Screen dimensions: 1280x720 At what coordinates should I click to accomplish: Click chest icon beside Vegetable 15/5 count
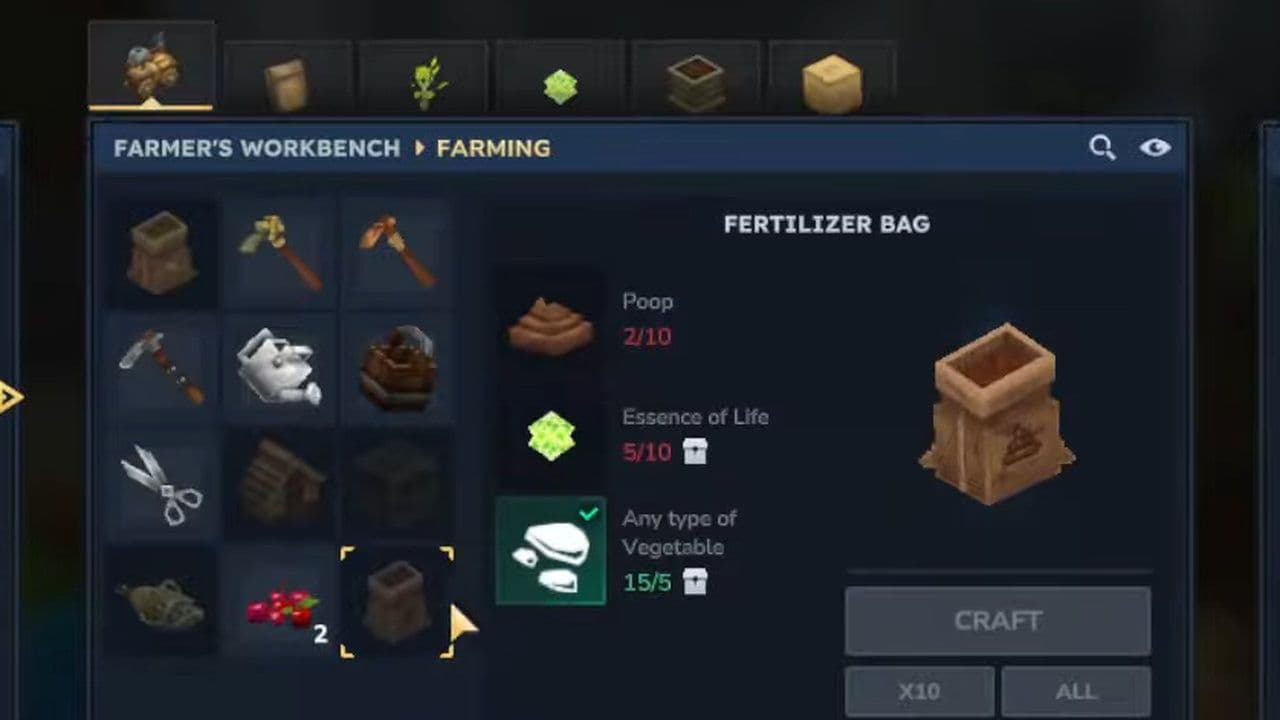pos(695,581)
